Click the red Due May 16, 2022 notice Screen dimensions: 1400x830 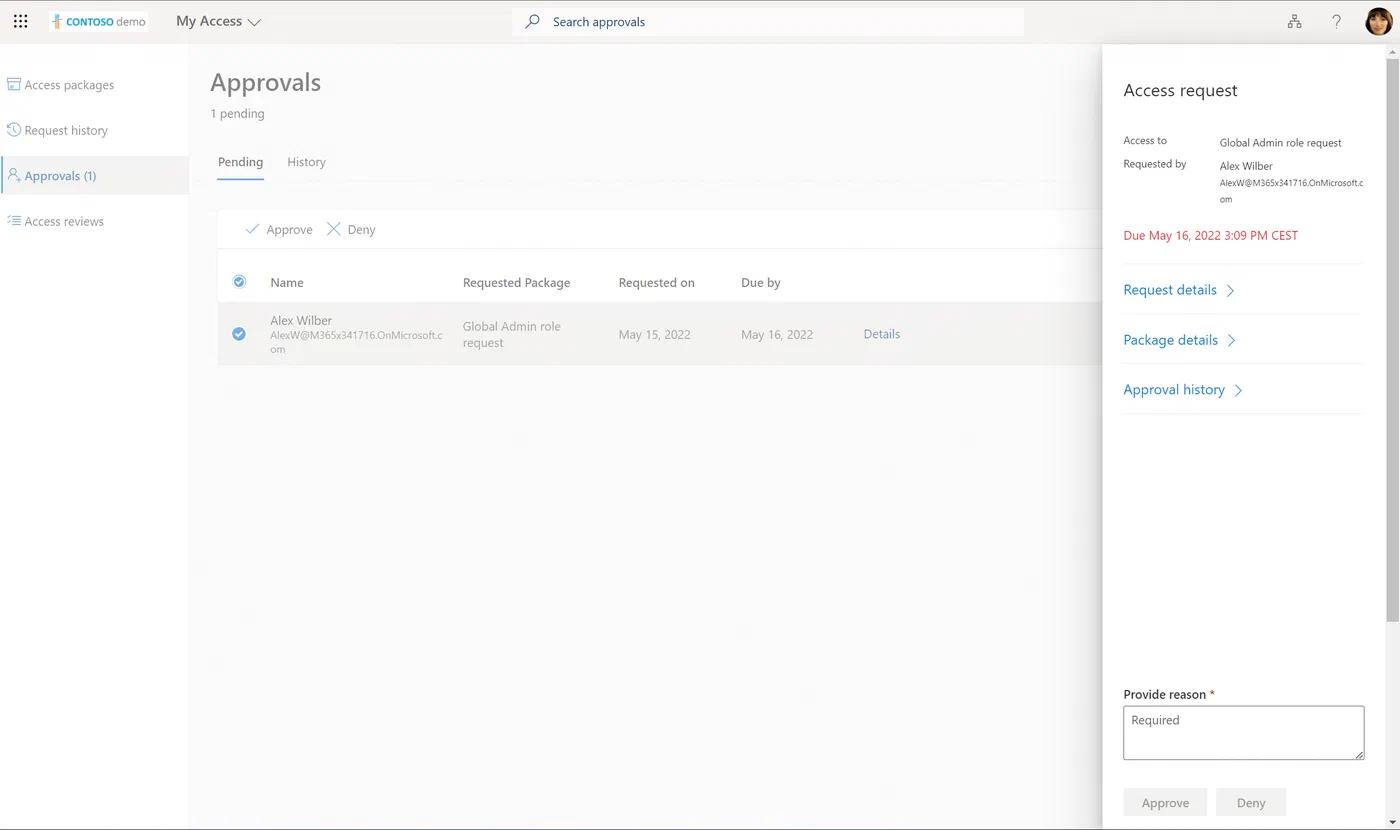point(1210,236)
